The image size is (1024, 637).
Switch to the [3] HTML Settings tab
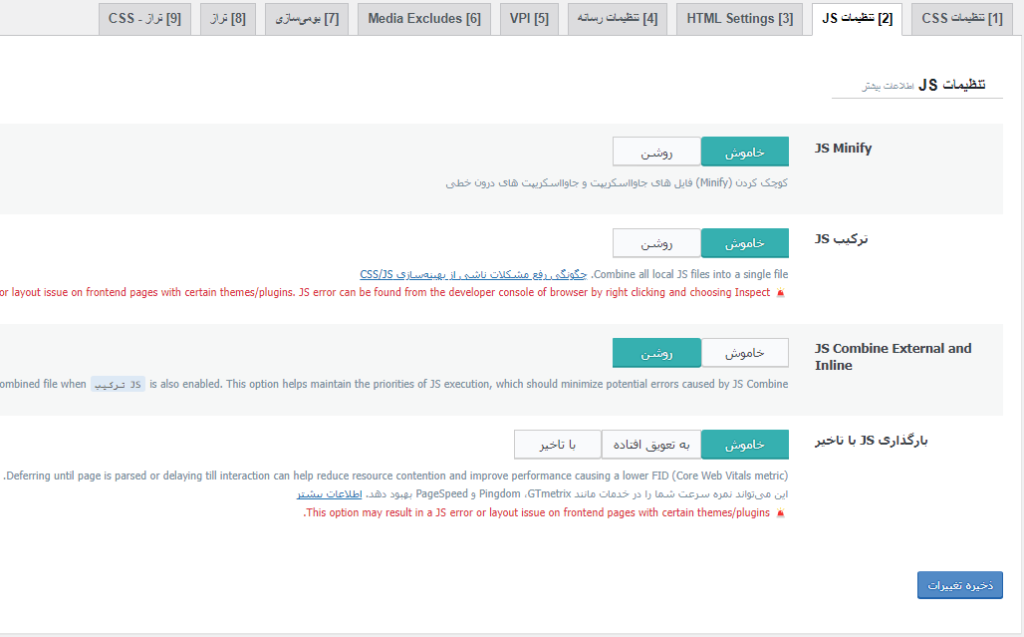tap(739, 19)
